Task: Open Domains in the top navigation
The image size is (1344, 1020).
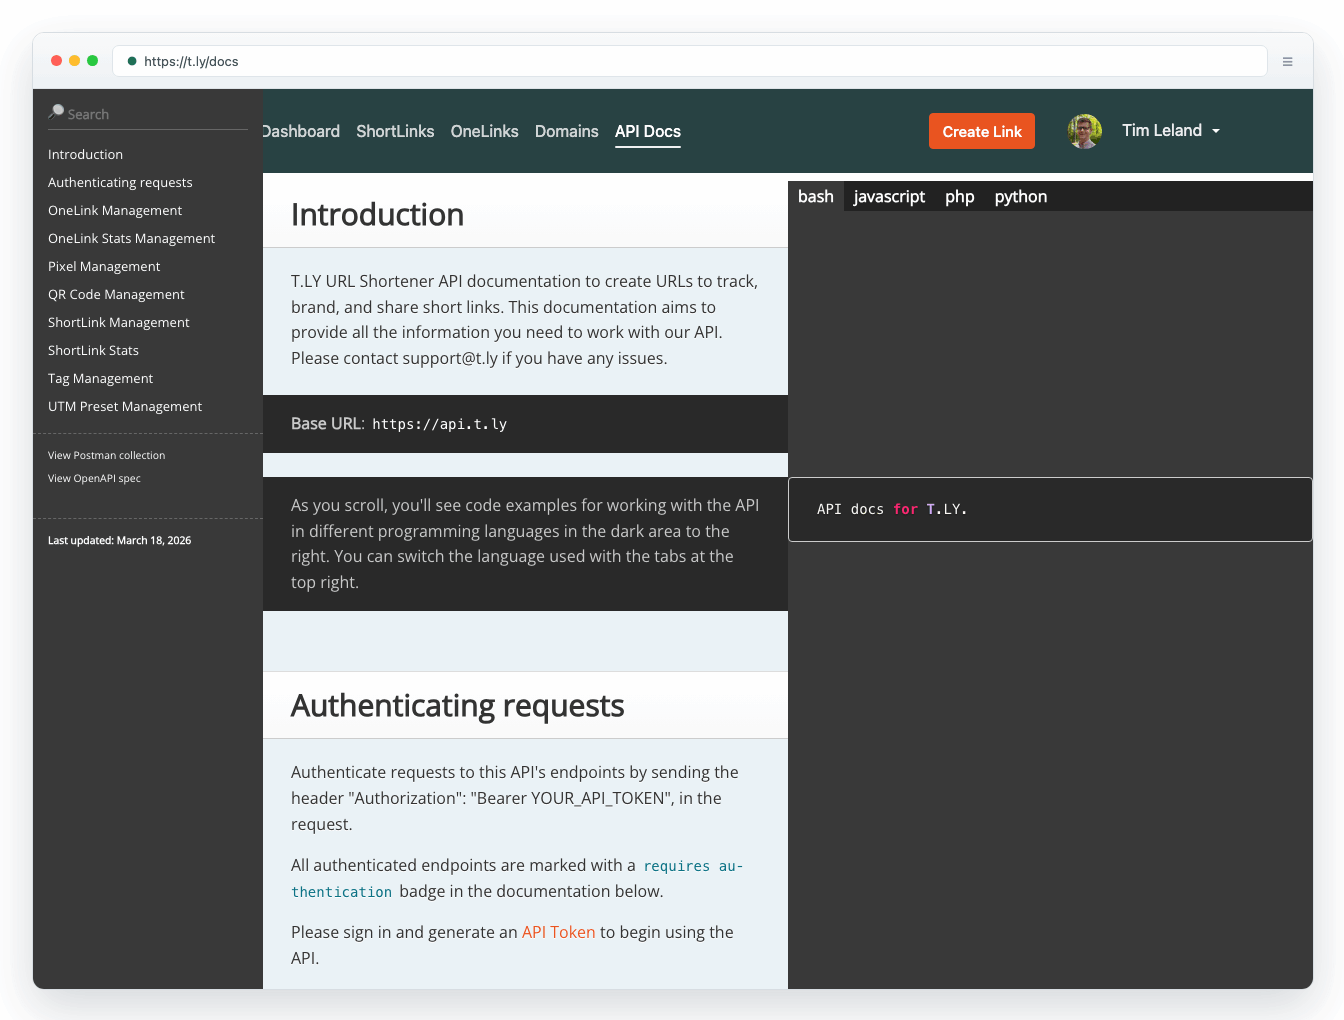Action: (x=566, y=131)
